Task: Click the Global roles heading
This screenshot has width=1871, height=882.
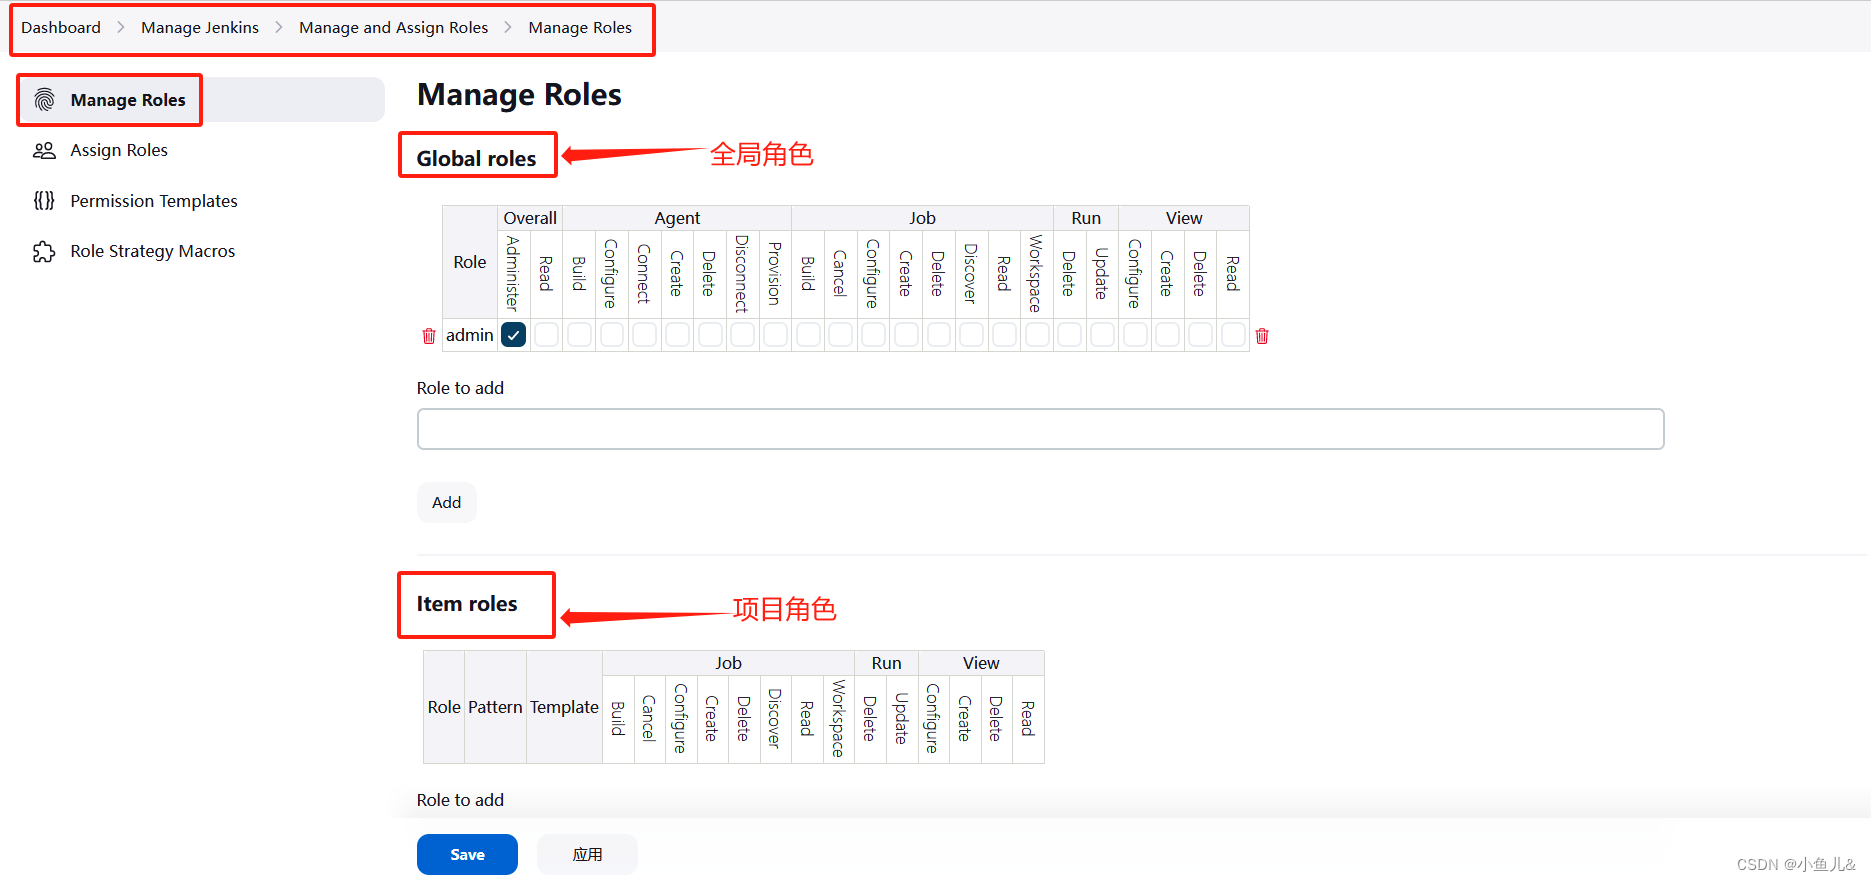Action: [x=476, y=158]
